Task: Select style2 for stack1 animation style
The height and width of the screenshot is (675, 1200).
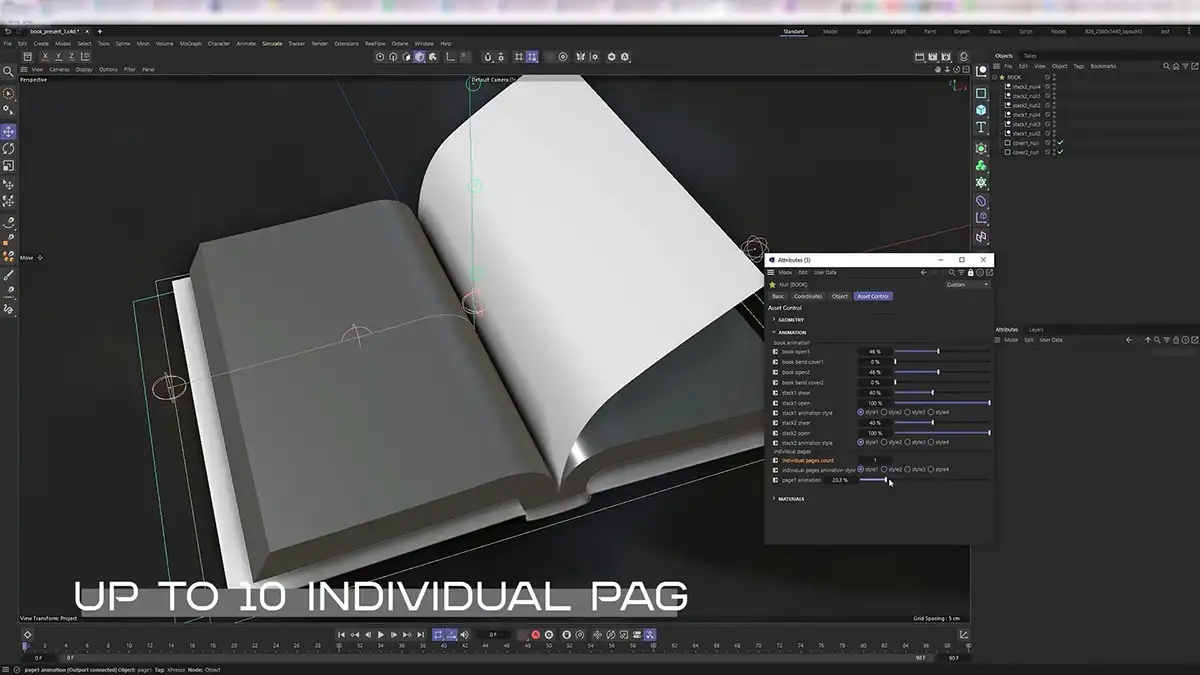Action: (884, 412)
